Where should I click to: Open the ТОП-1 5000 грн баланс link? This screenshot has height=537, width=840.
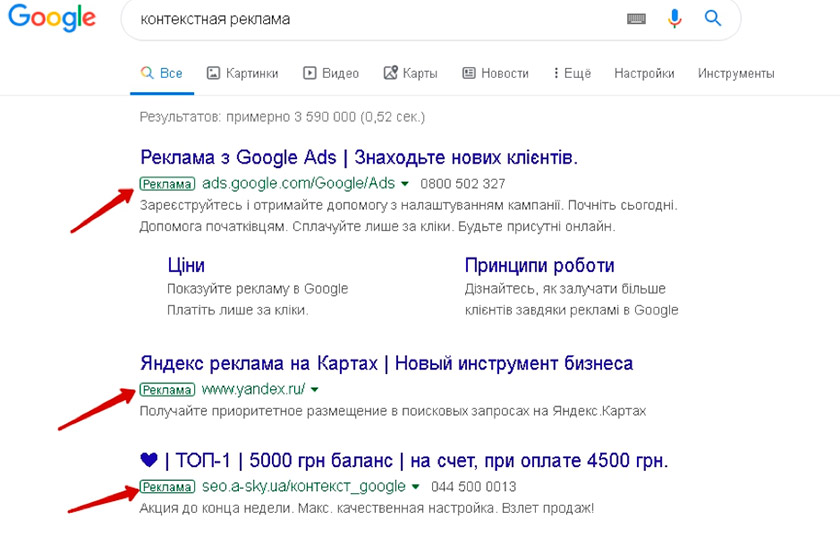(404, 461)
